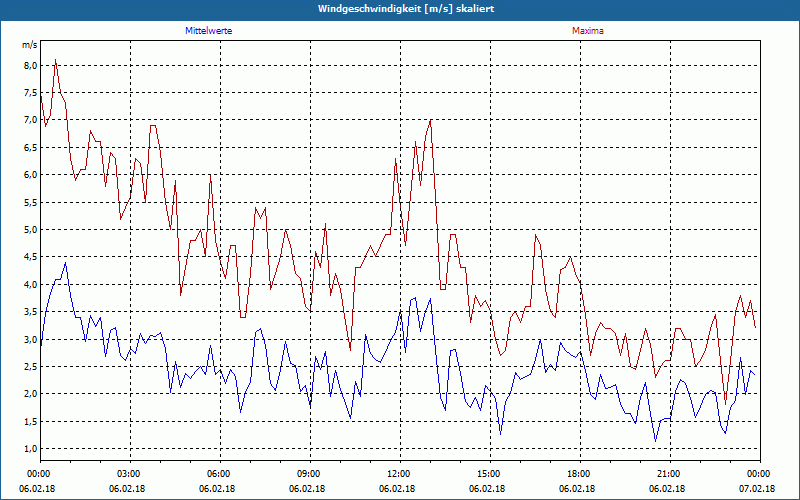The height and width of the screenshot is (500, 800).
Task: Click the 15:00 time axis label
Action: click(x=490, y=474)
